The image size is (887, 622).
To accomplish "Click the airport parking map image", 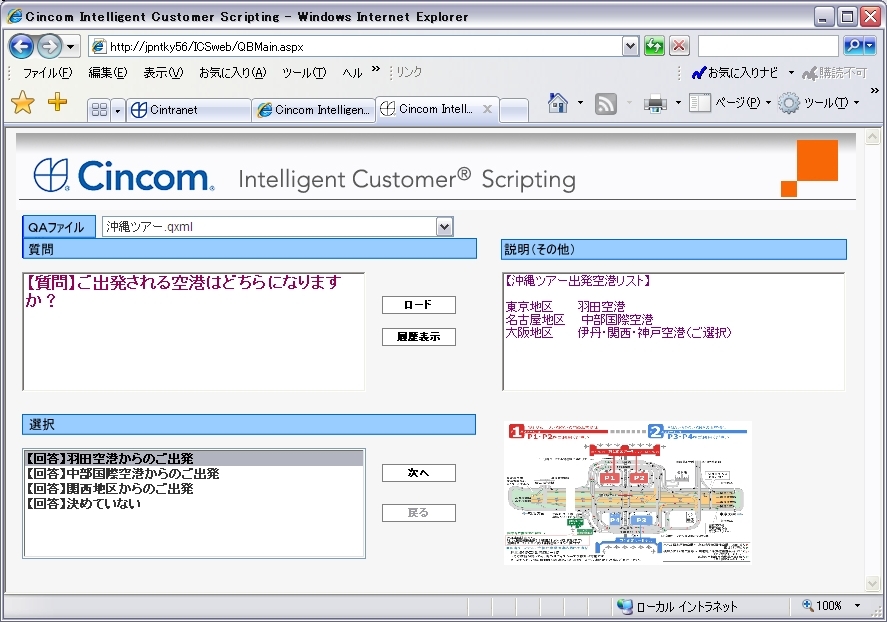I will tap(627, 493).
